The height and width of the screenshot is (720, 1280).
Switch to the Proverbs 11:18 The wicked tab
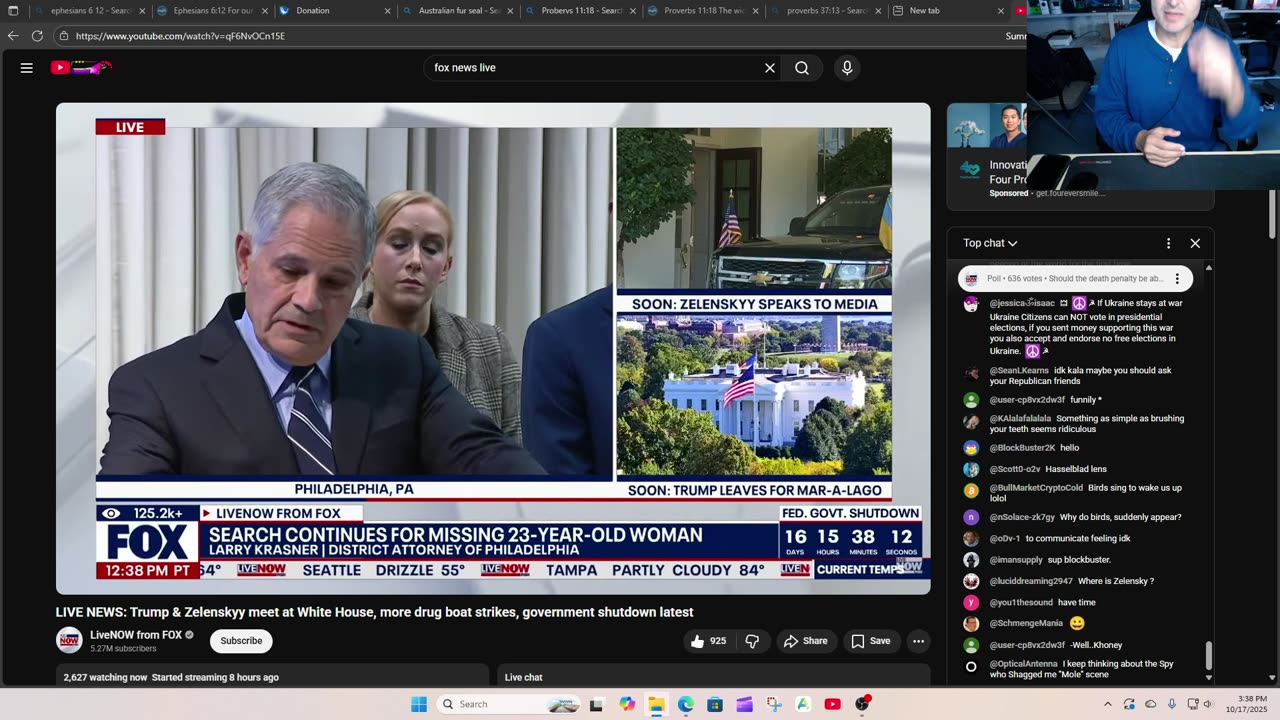pyautogui.click(x=704, y=11)
